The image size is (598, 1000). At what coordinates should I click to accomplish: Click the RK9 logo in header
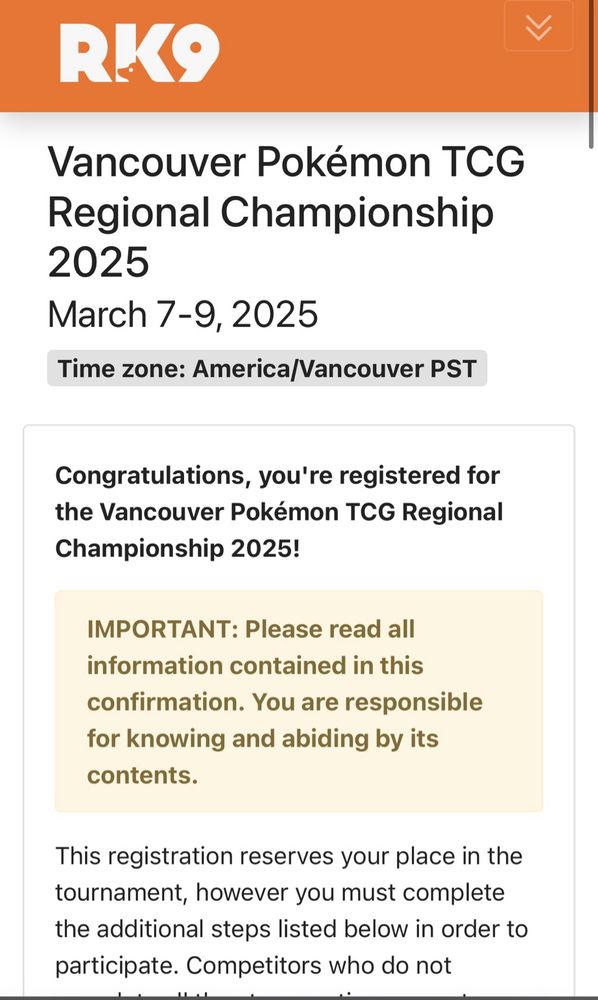[x=140, y=54]
